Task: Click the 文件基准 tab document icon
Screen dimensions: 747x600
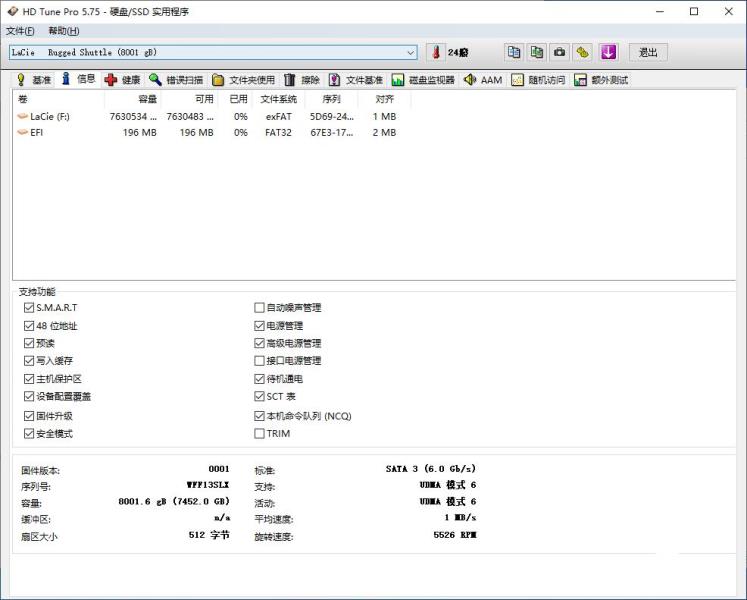Action: 334,80
